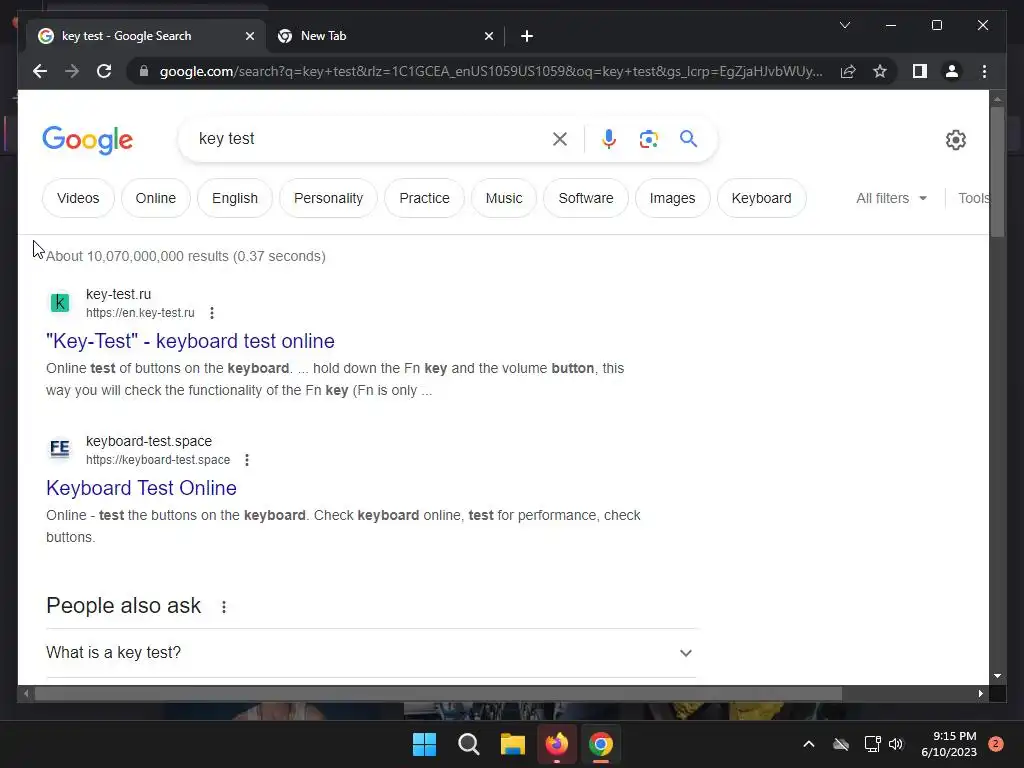
Task: Apply the Keyboard filter chip
Action: (x=761, y=198)
